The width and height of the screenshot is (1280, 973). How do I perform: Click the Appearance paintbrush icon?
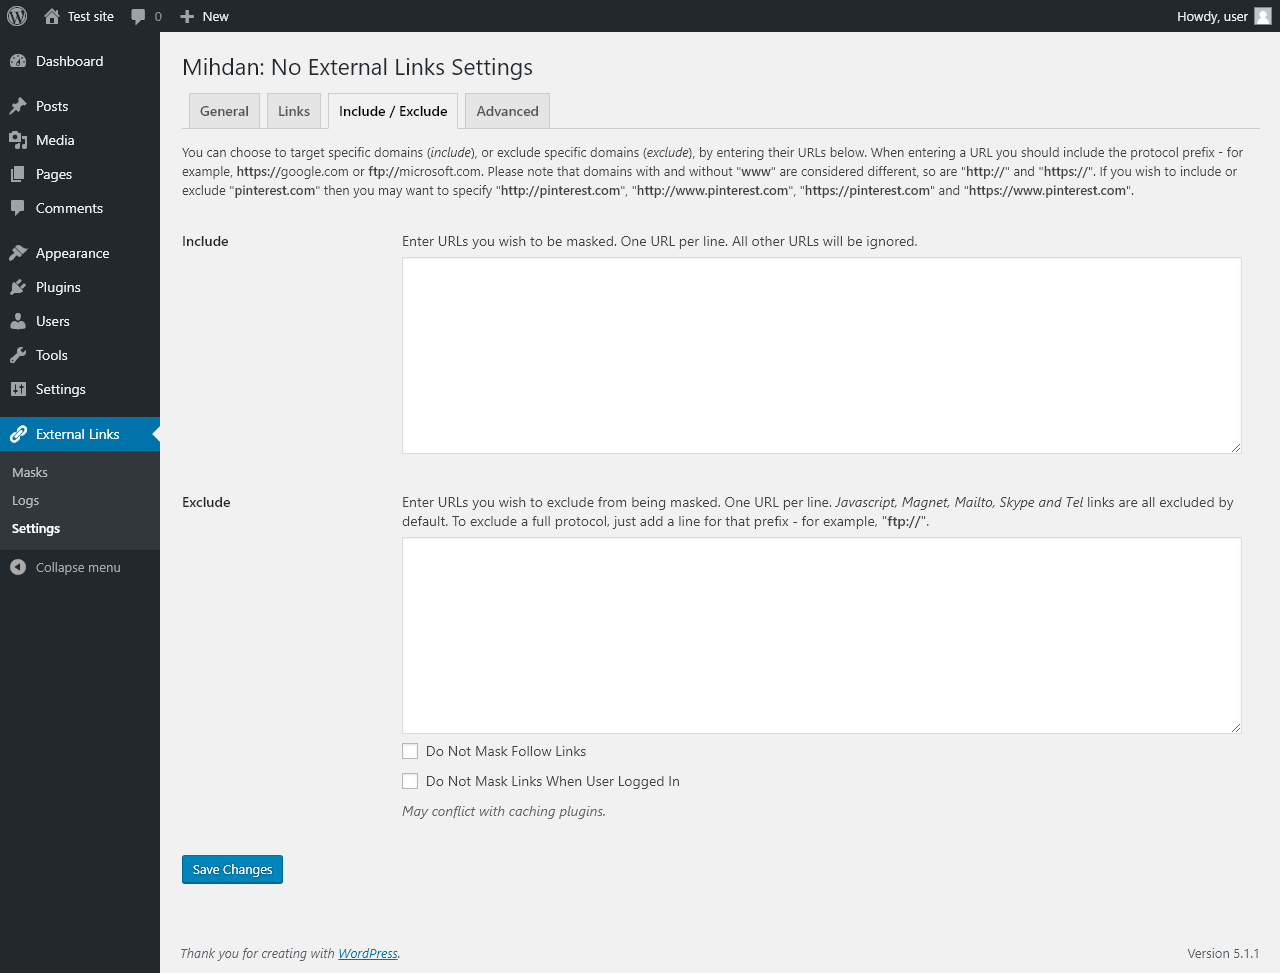tap(18, 253)
